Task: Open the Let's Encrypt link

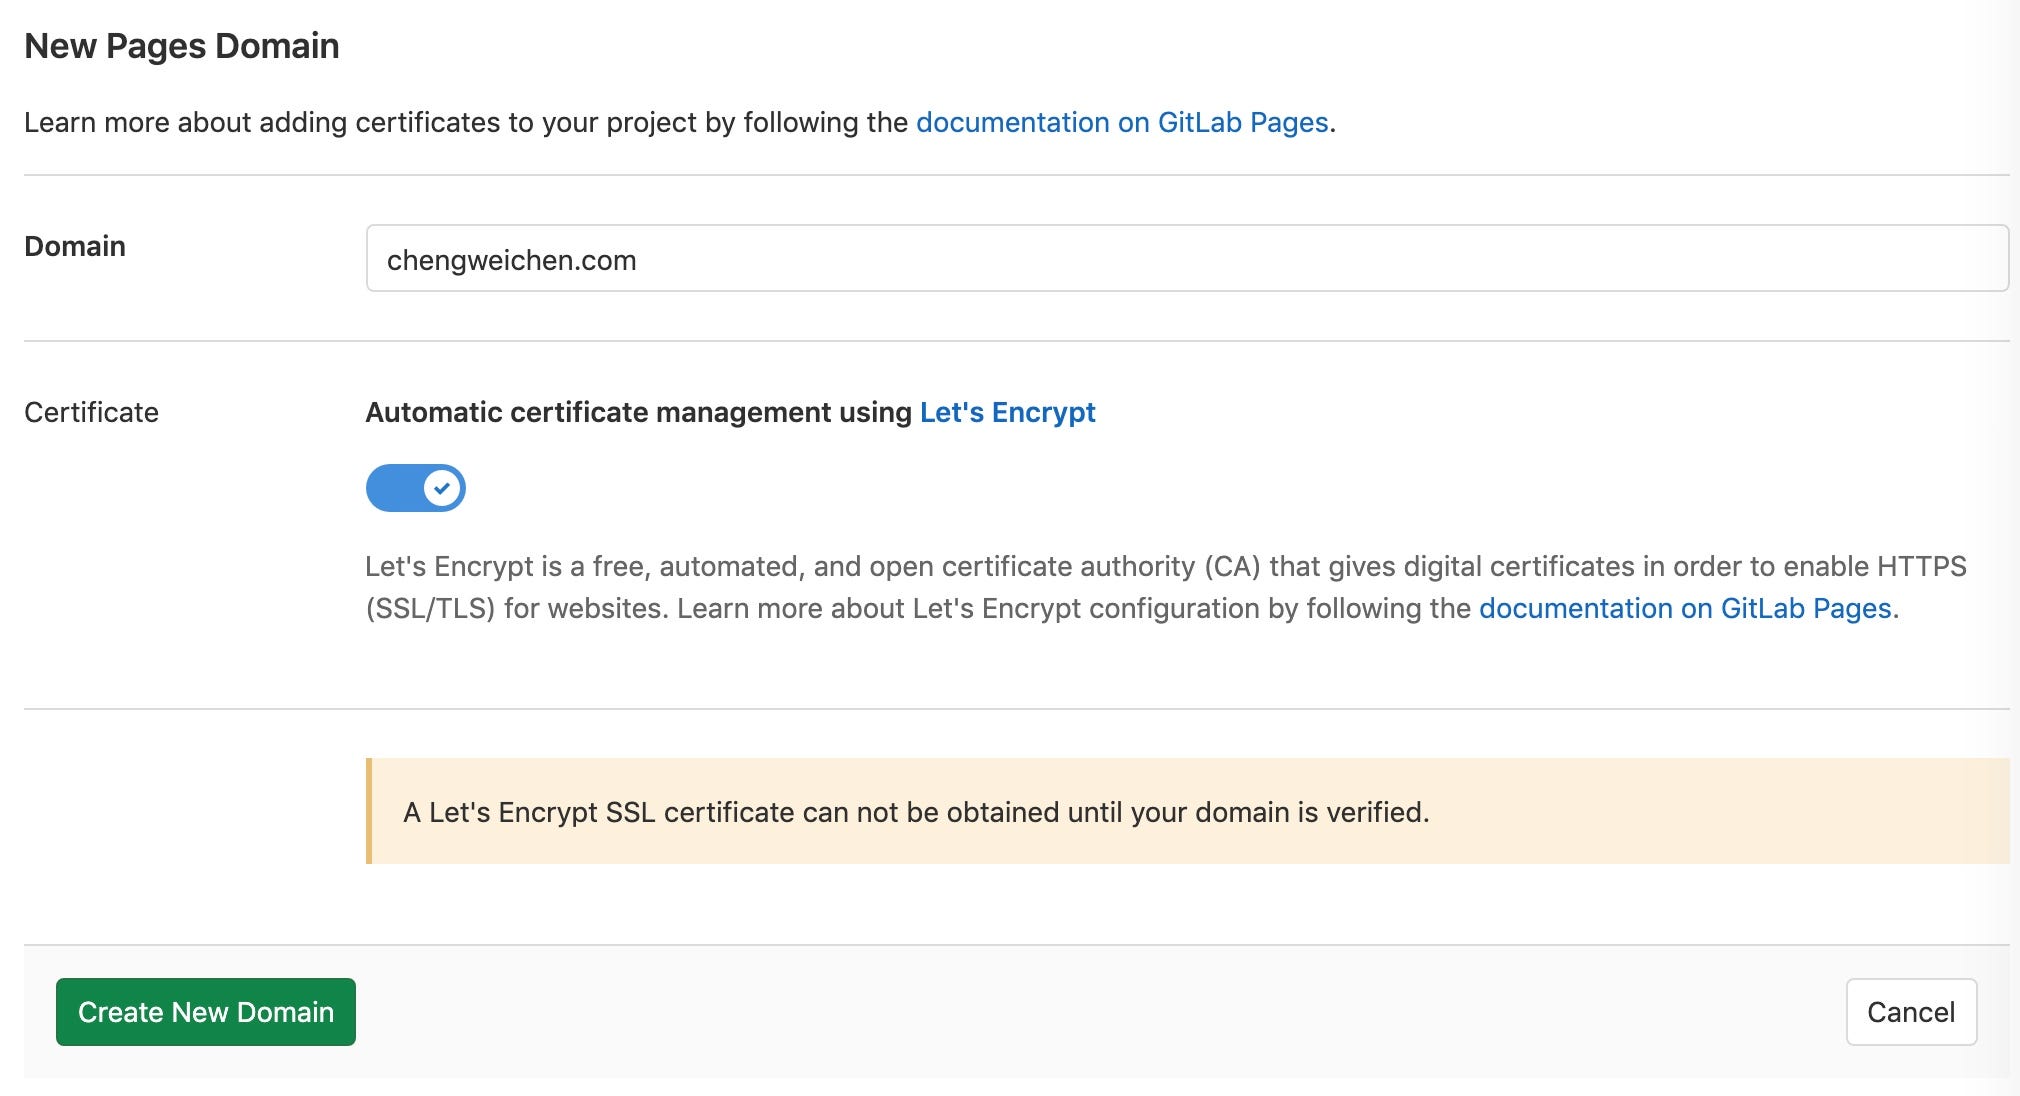Action: (x=1007, y=412)
